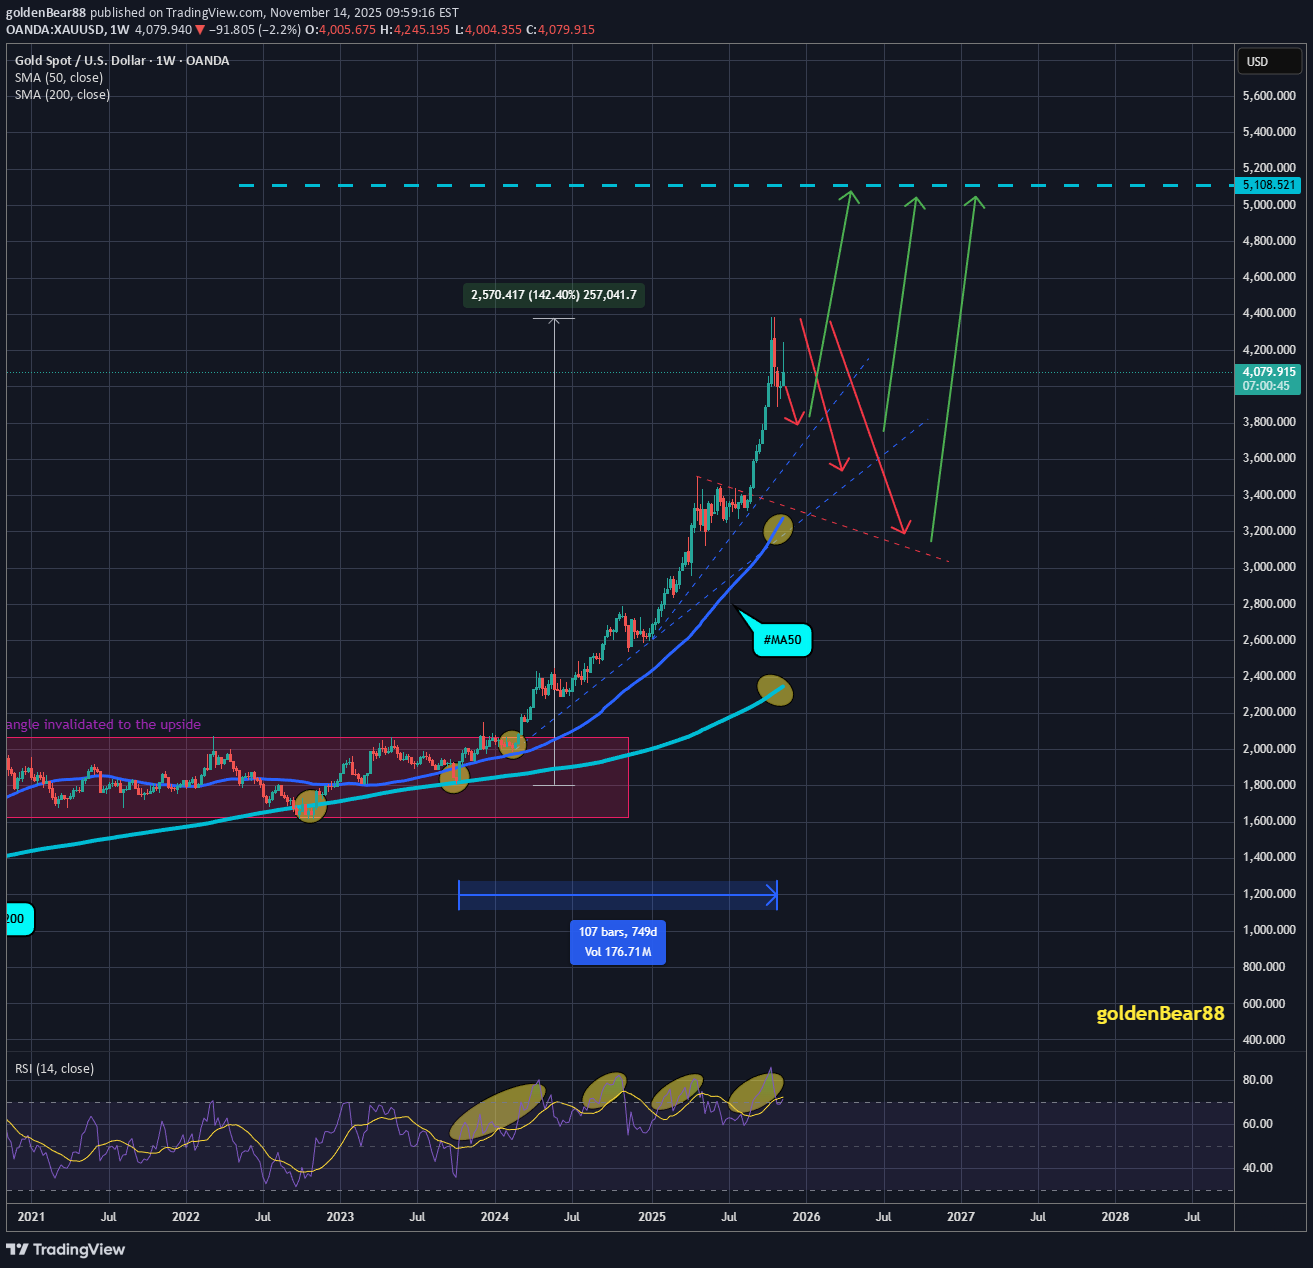Select the 'angle invalidated to the upside' text

pos(104,725)
